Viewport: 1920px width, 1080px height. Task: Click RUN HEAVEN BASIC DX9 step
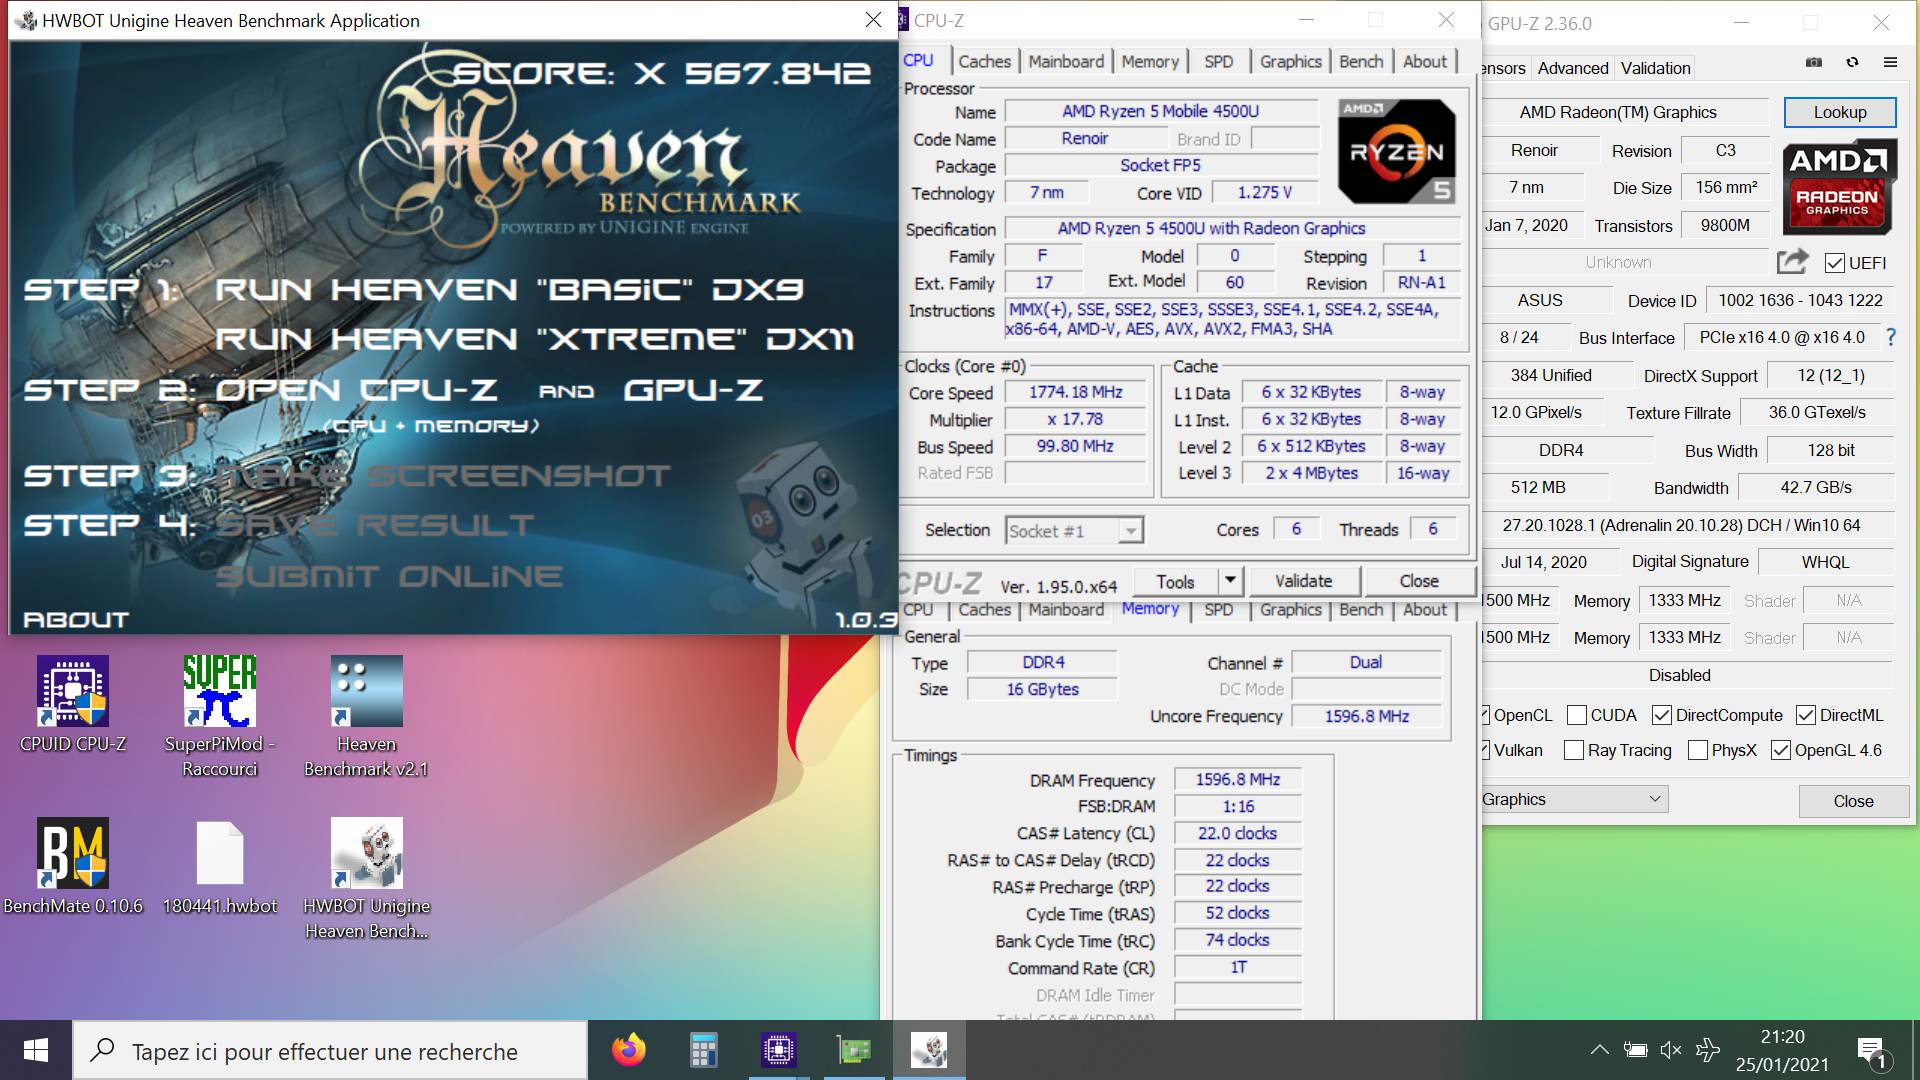(x=509, y=290)
